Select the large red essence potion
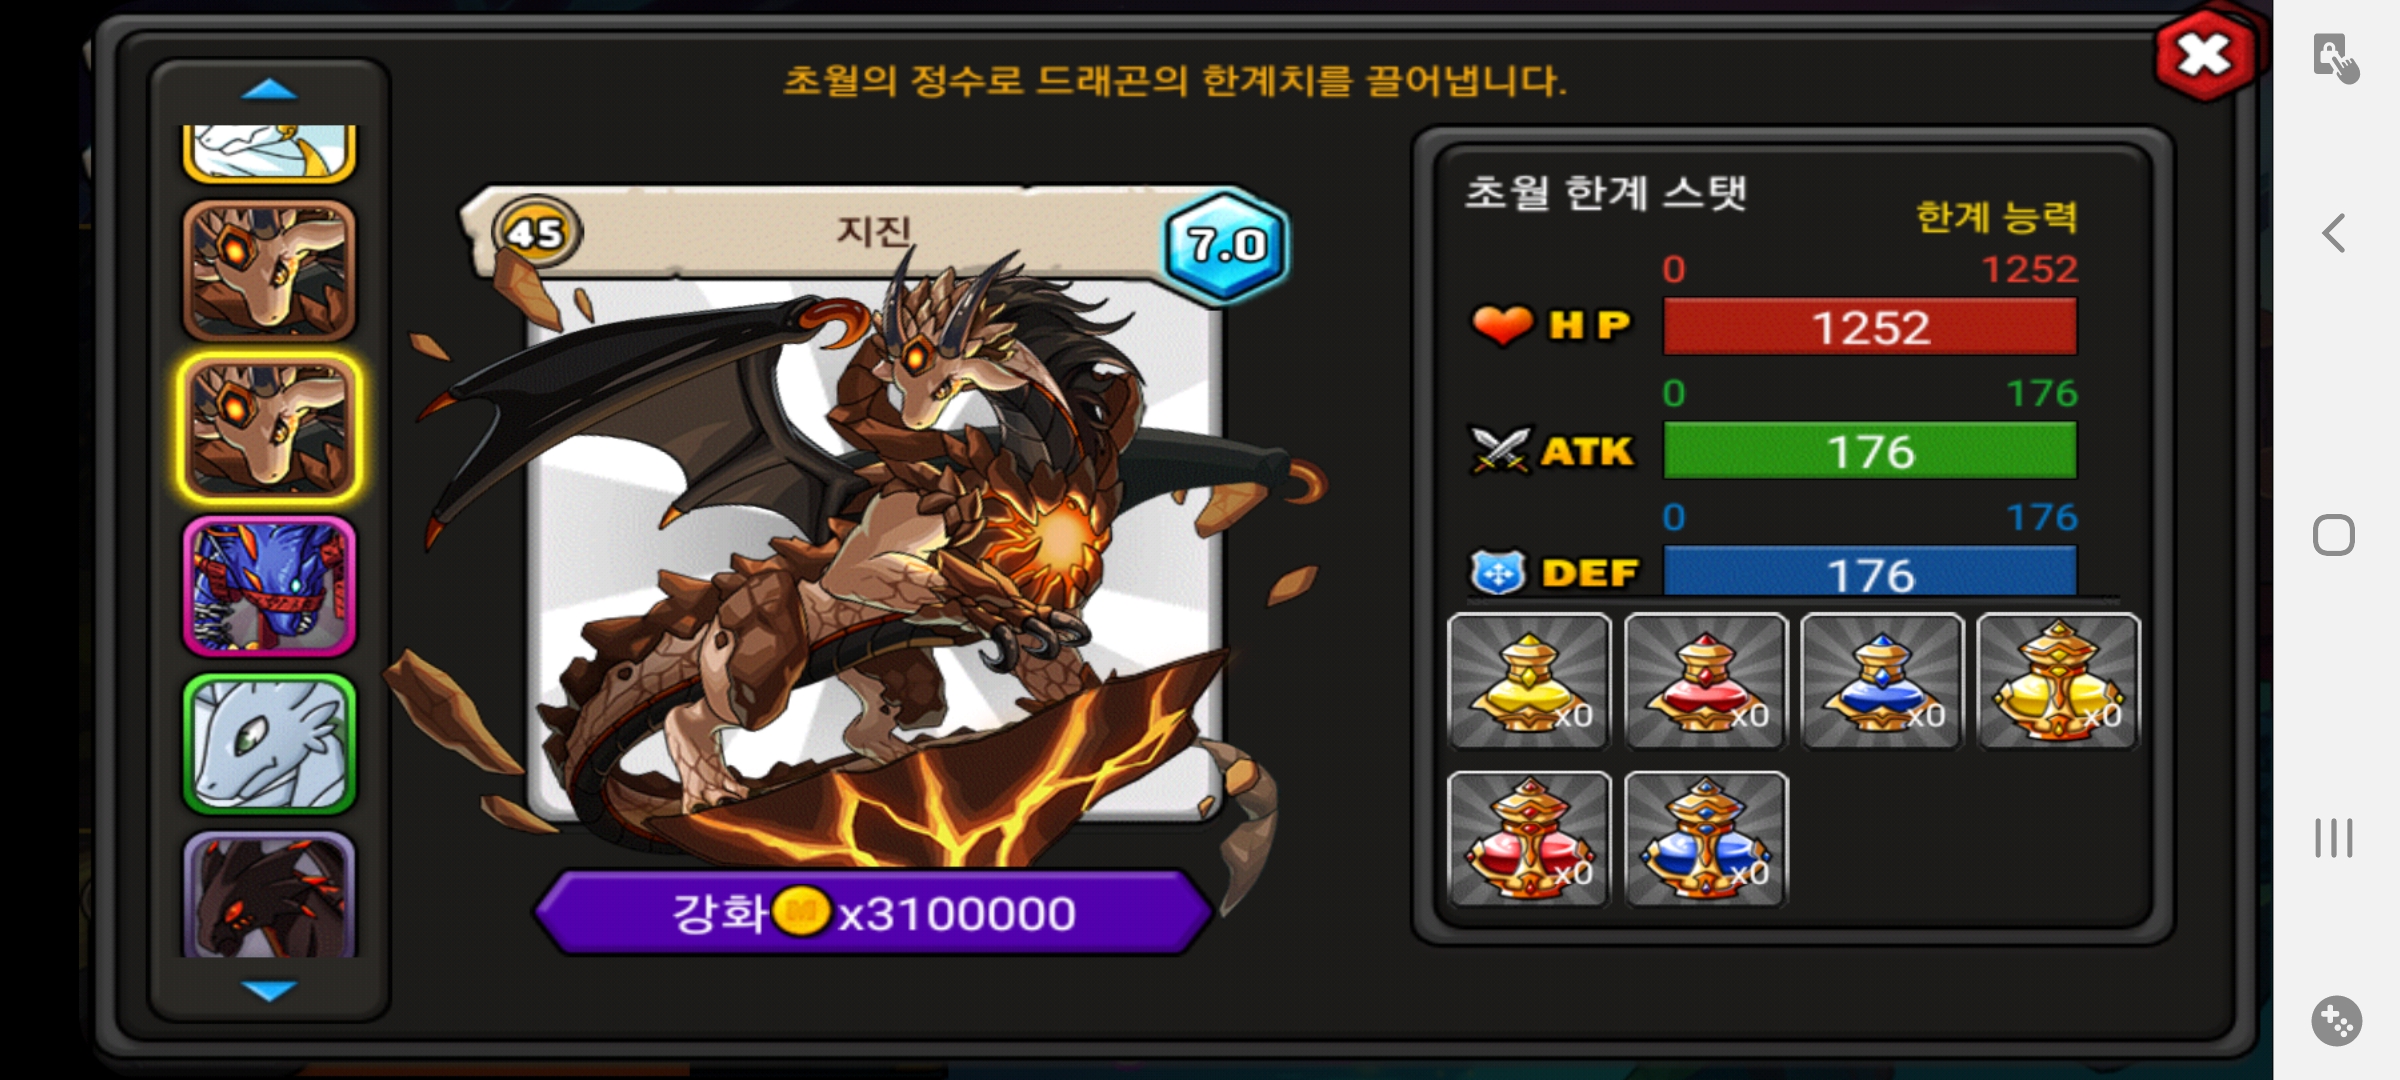Screen dimensions: 2400x1080 coord(1529,839)
